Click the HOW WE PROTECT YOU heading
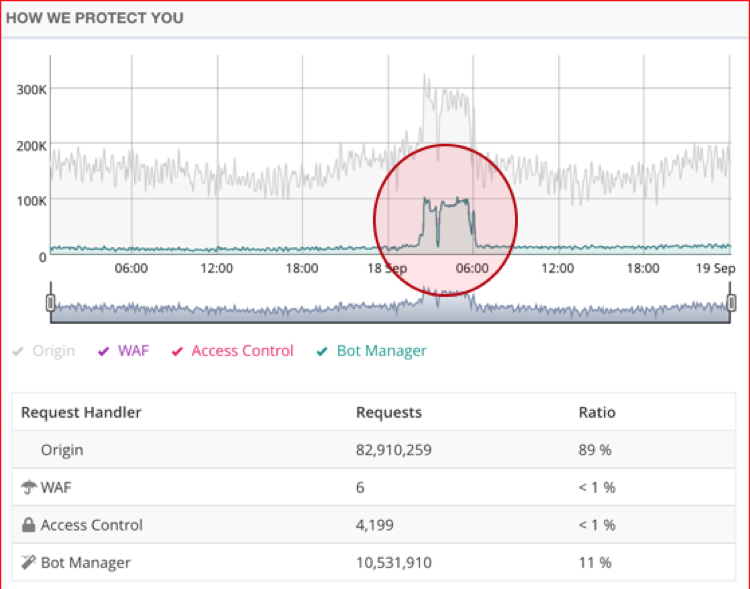 94,18
